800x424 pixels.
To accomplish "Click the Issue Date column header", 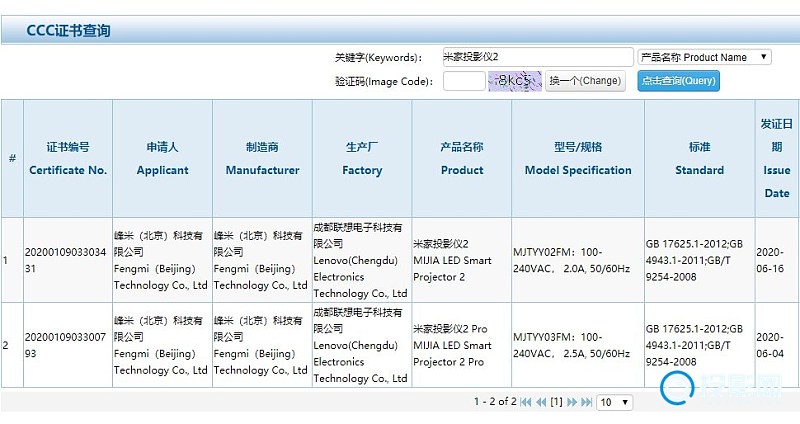I will tap(777, 159).
